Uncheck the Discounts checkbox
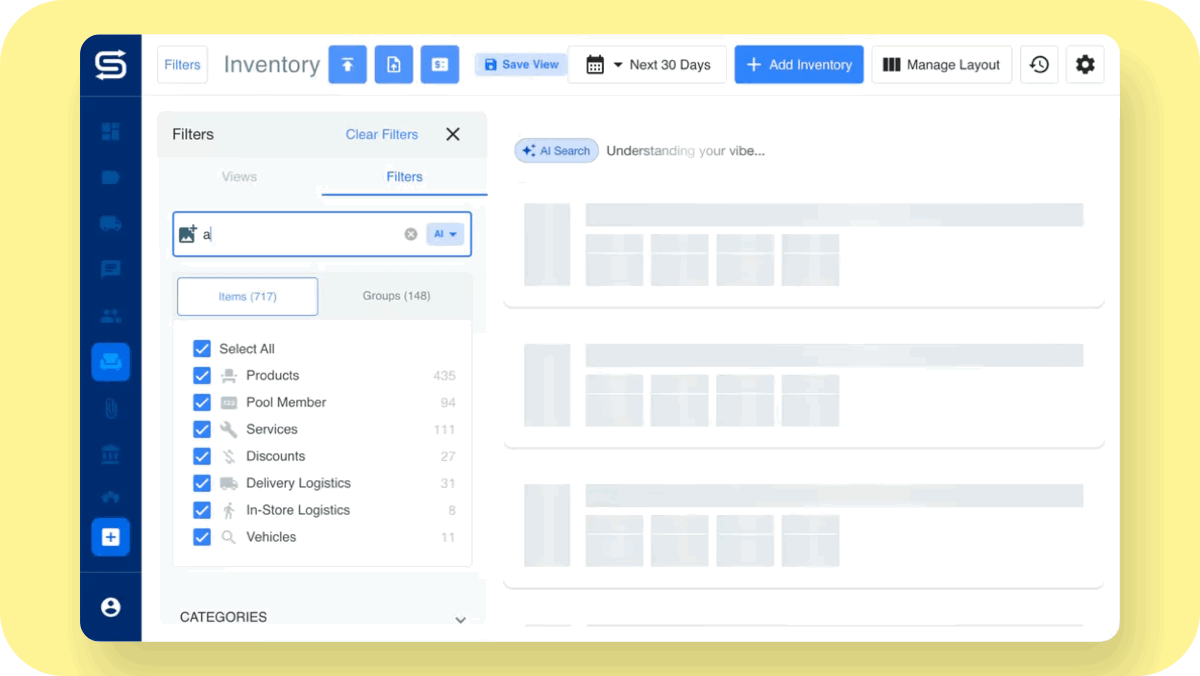The height and width of the screenshot is (676, 1200). pos(202,457)
